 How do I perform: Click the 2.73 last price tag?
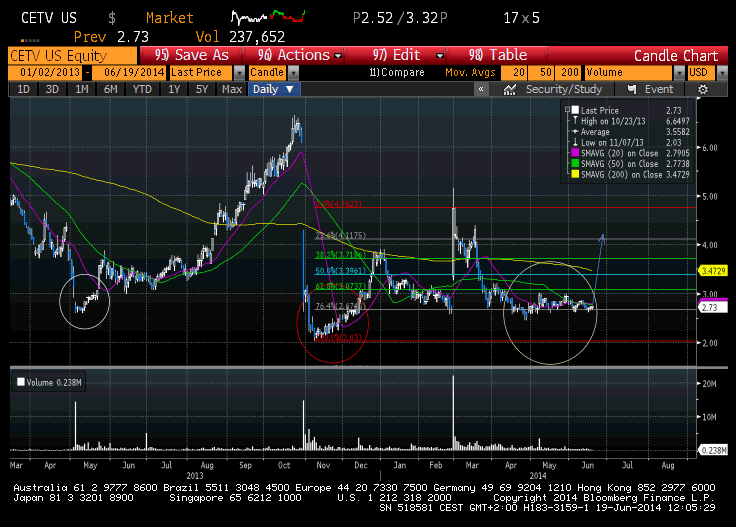[713, 307]
